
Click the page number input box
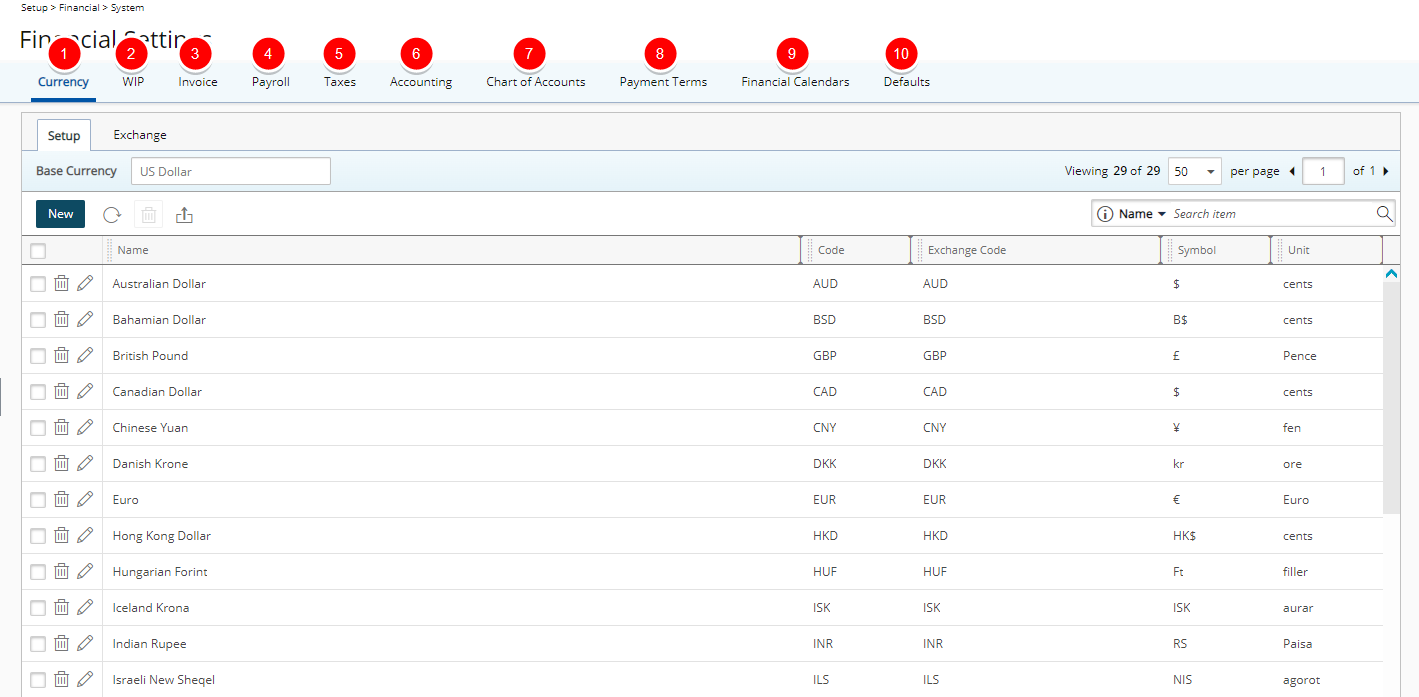1323,171
